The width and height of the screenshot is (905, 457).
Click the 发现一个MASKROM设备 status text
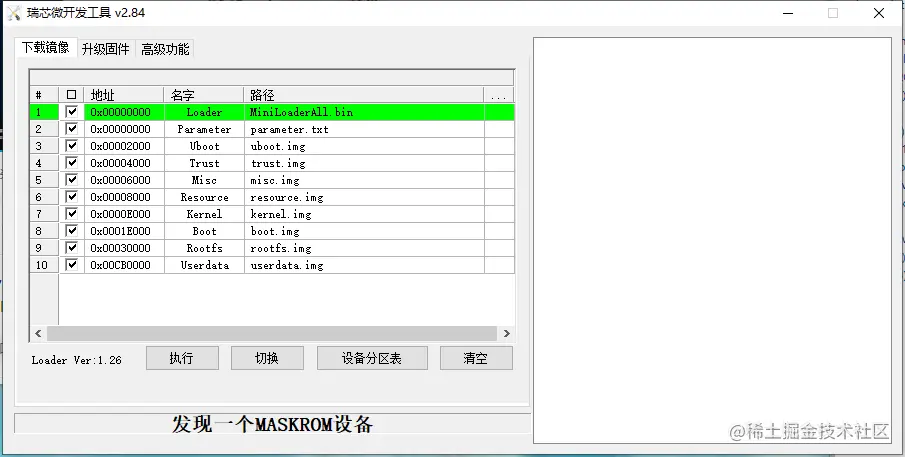(272, 424)
